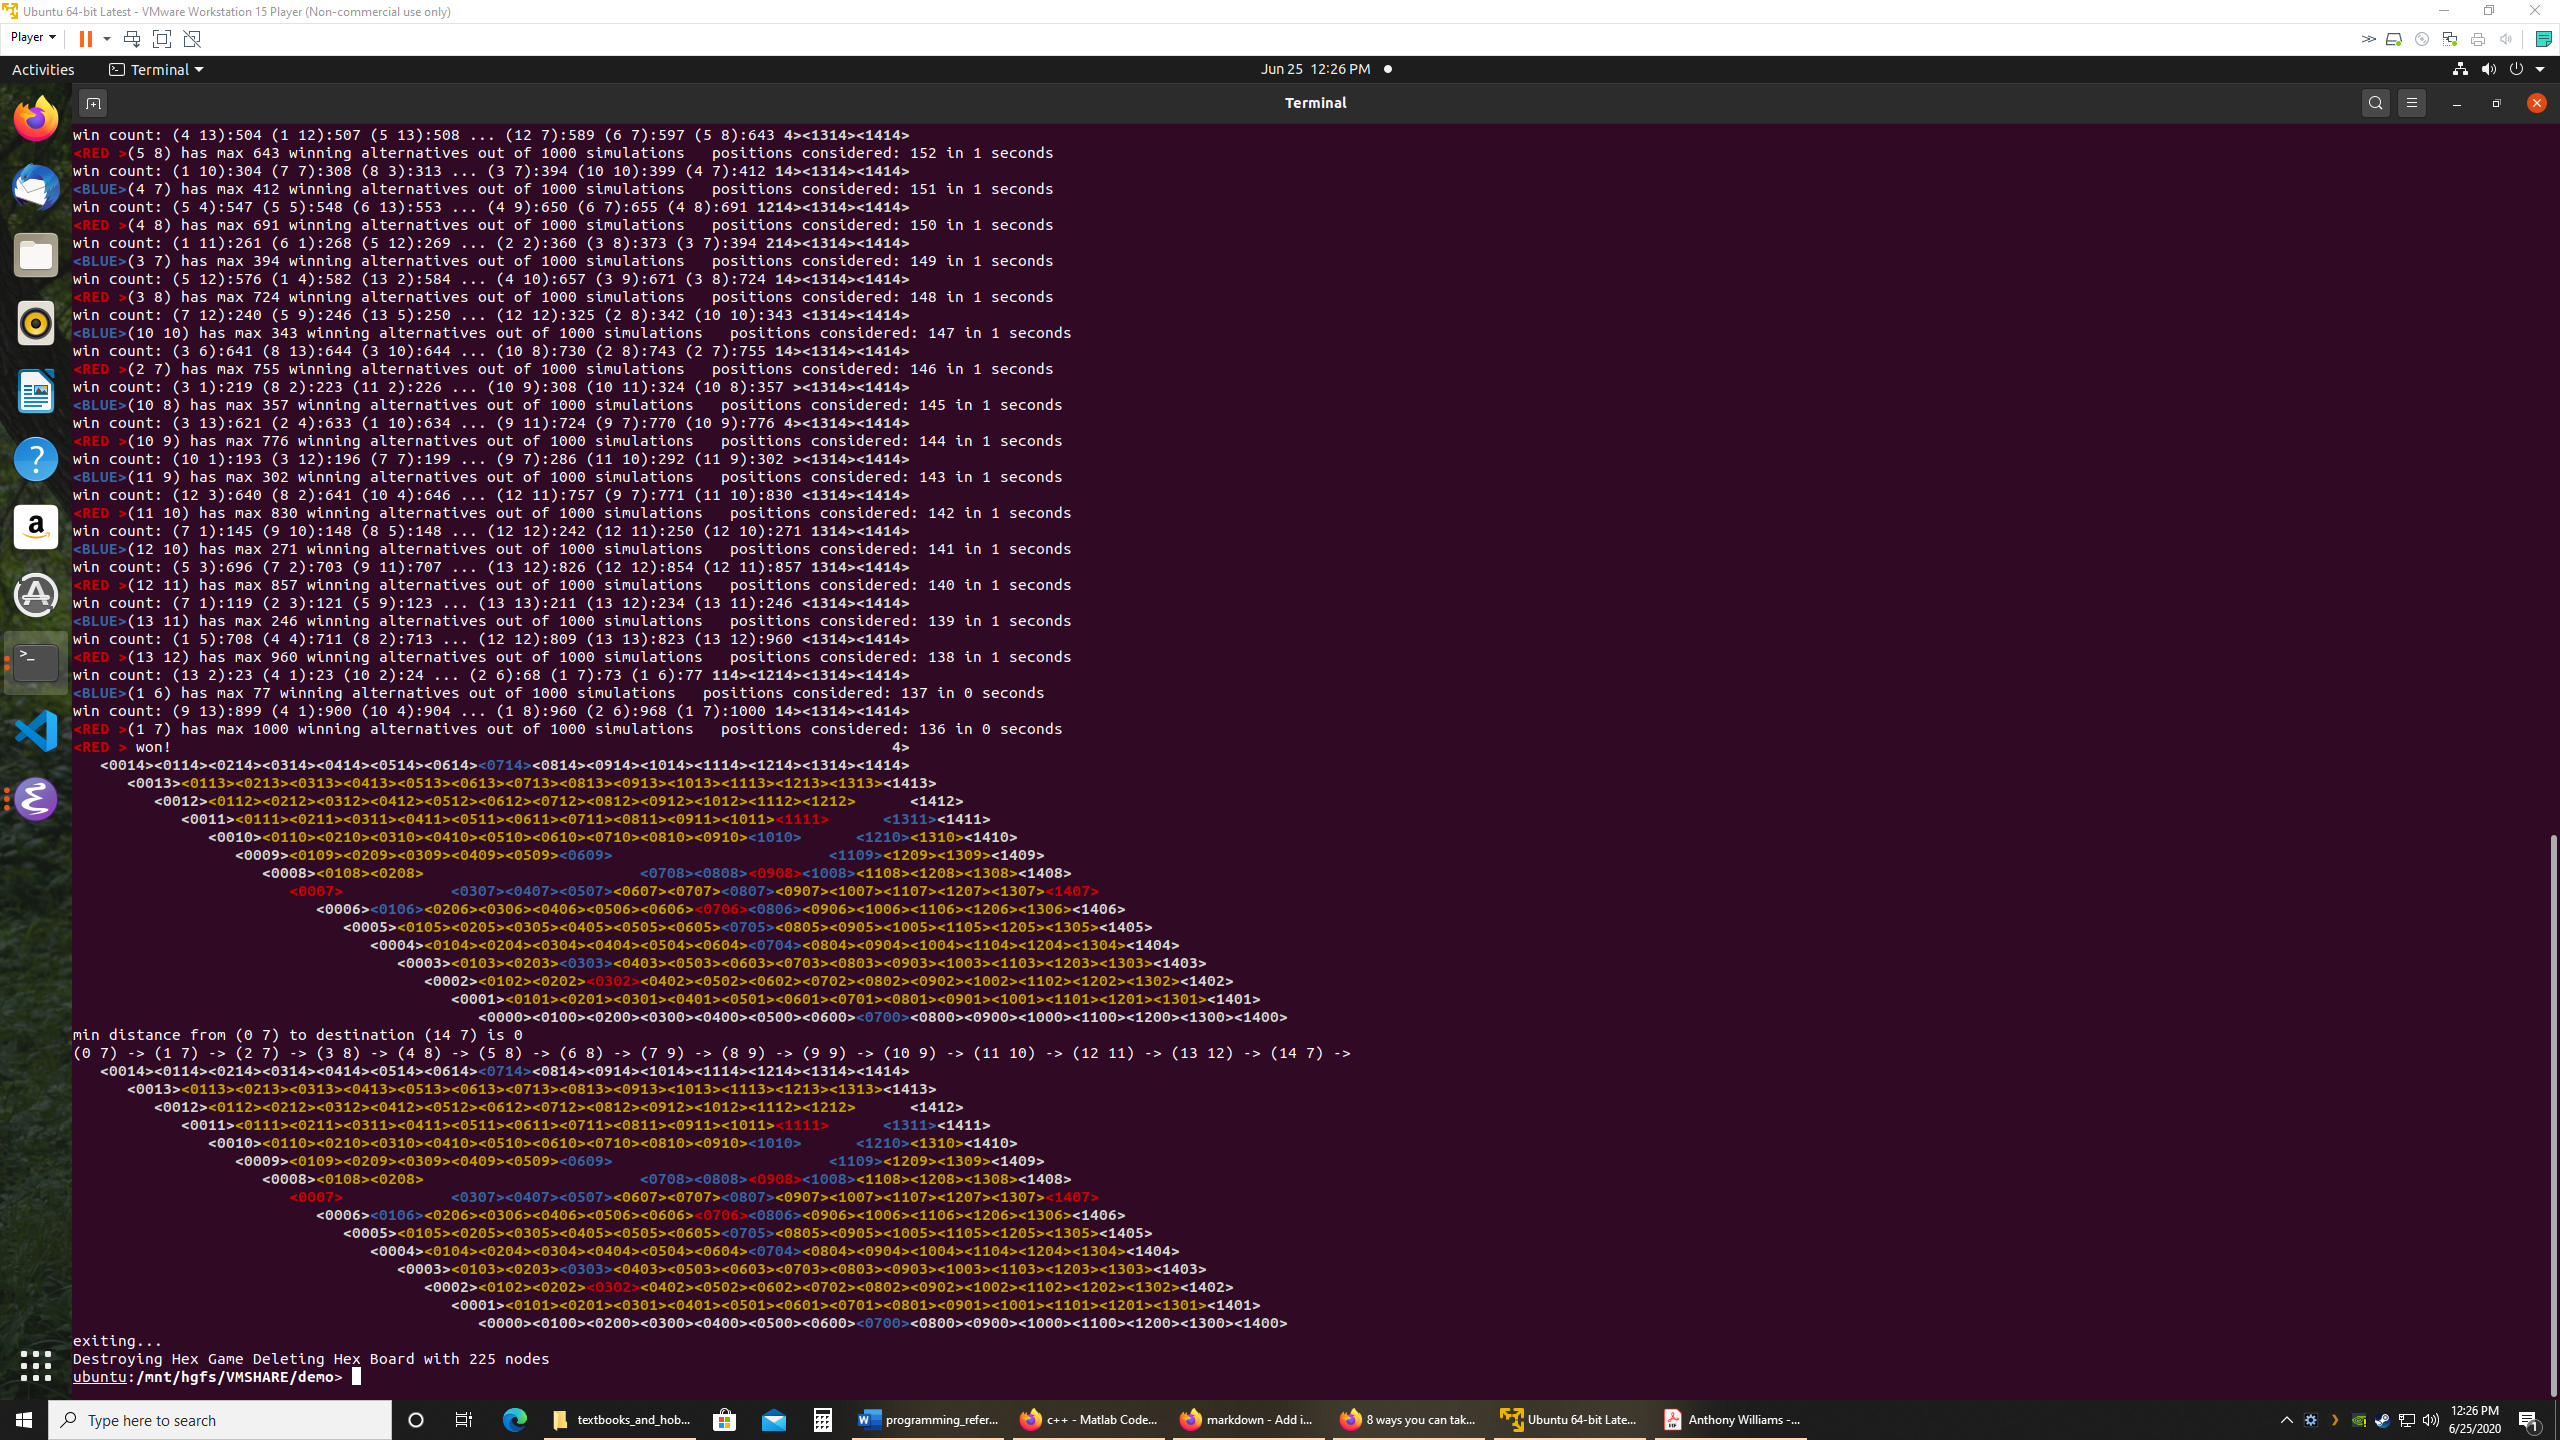Image resolution: width=2560 pixels, height=1440 pixels.
Task: Toggle VMware unity mode icon
Action: pyautogui.click(x=192, y=38)
